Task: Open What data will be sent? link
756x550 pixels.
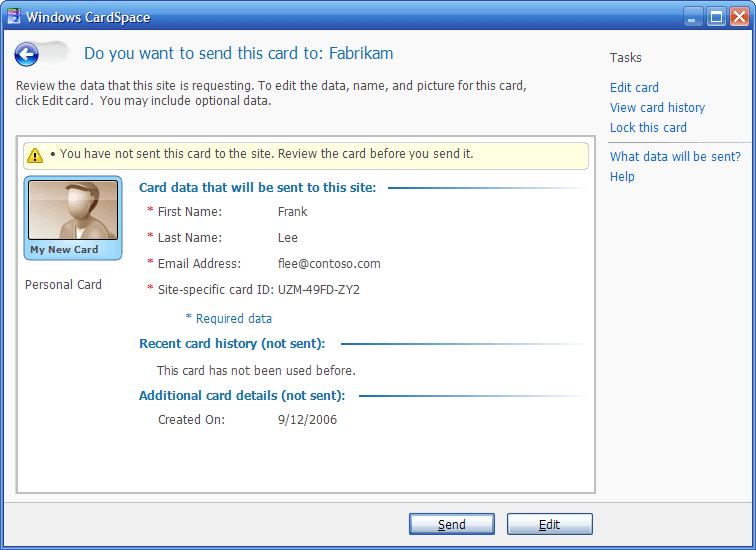Action: coord(675,157)
